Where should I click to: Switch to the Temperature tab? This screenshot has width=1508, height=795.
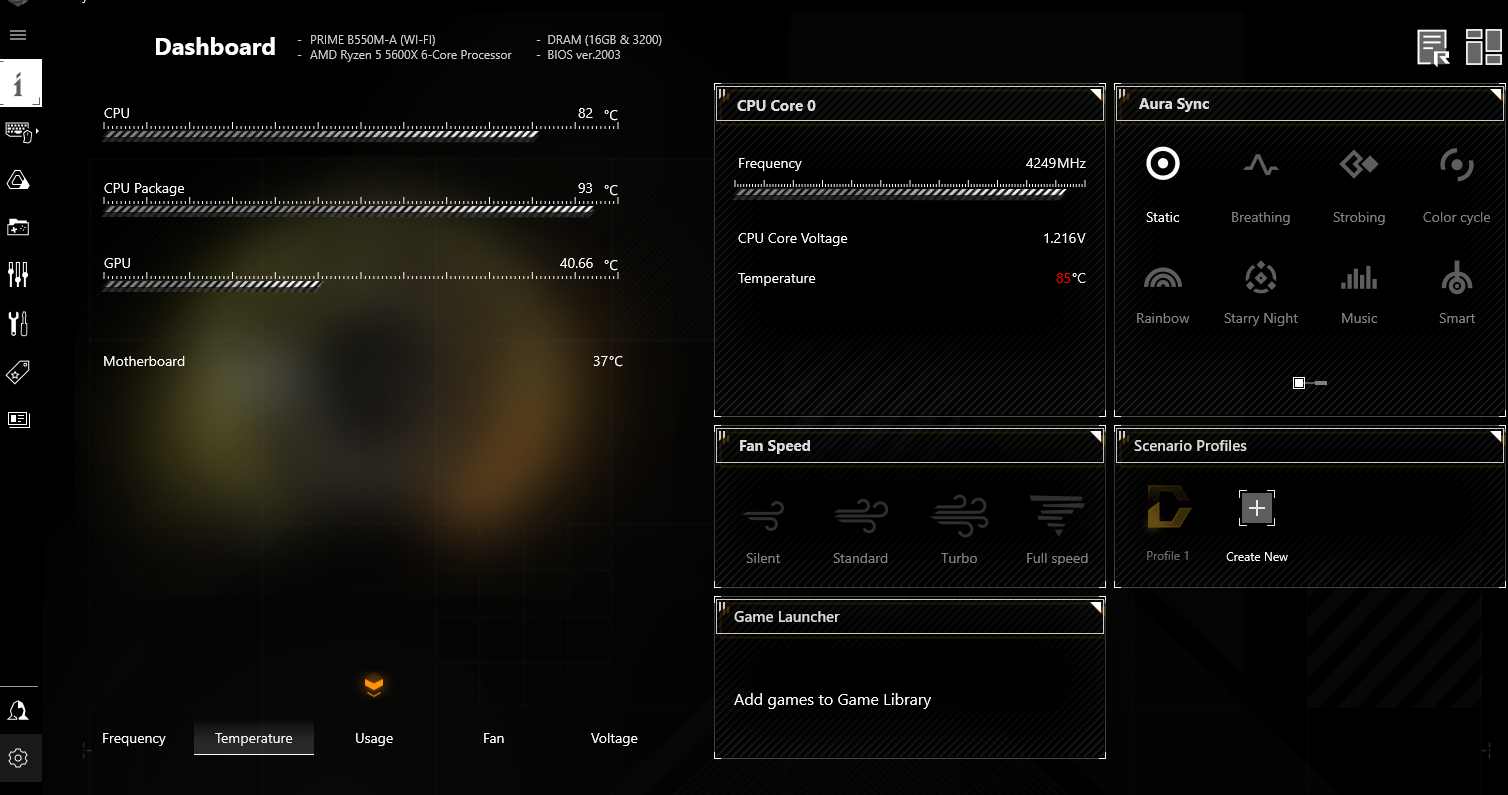pyautogui.click(x=254, y=738)
